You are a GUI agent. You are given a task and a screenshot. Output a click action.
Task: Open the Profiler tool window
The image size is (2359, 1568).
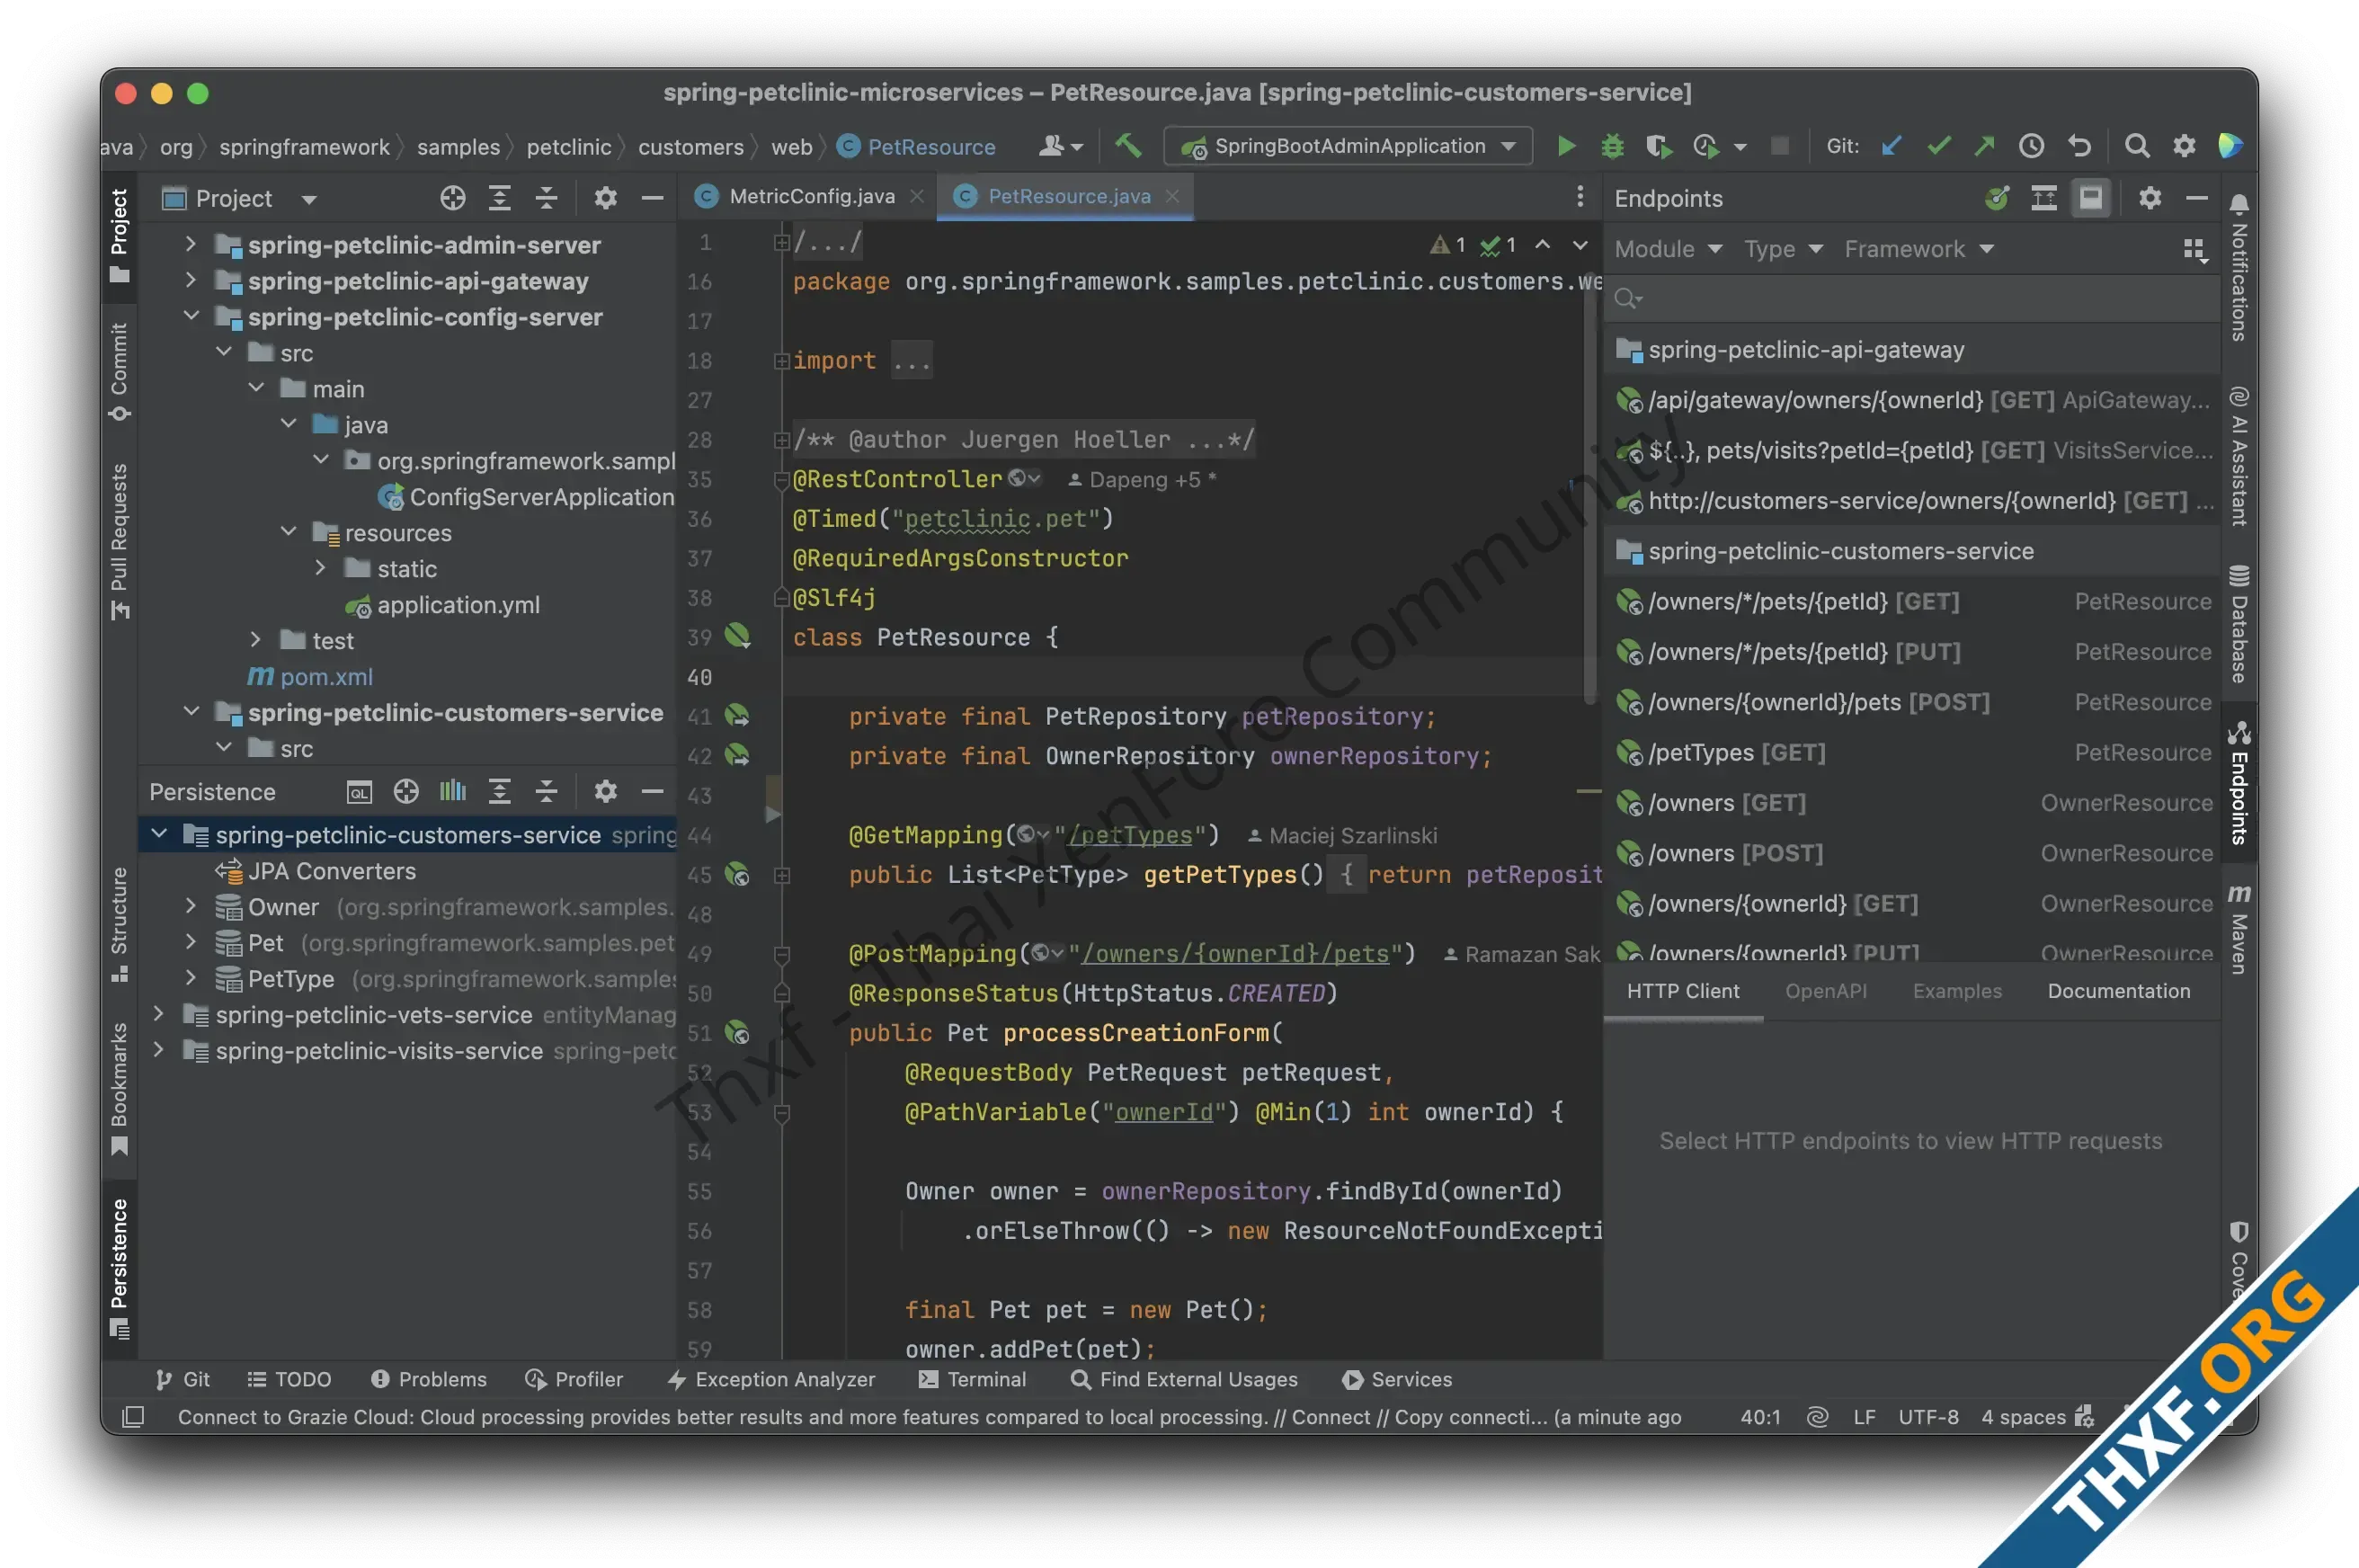pyautogui.click(x=574, y=1379)
